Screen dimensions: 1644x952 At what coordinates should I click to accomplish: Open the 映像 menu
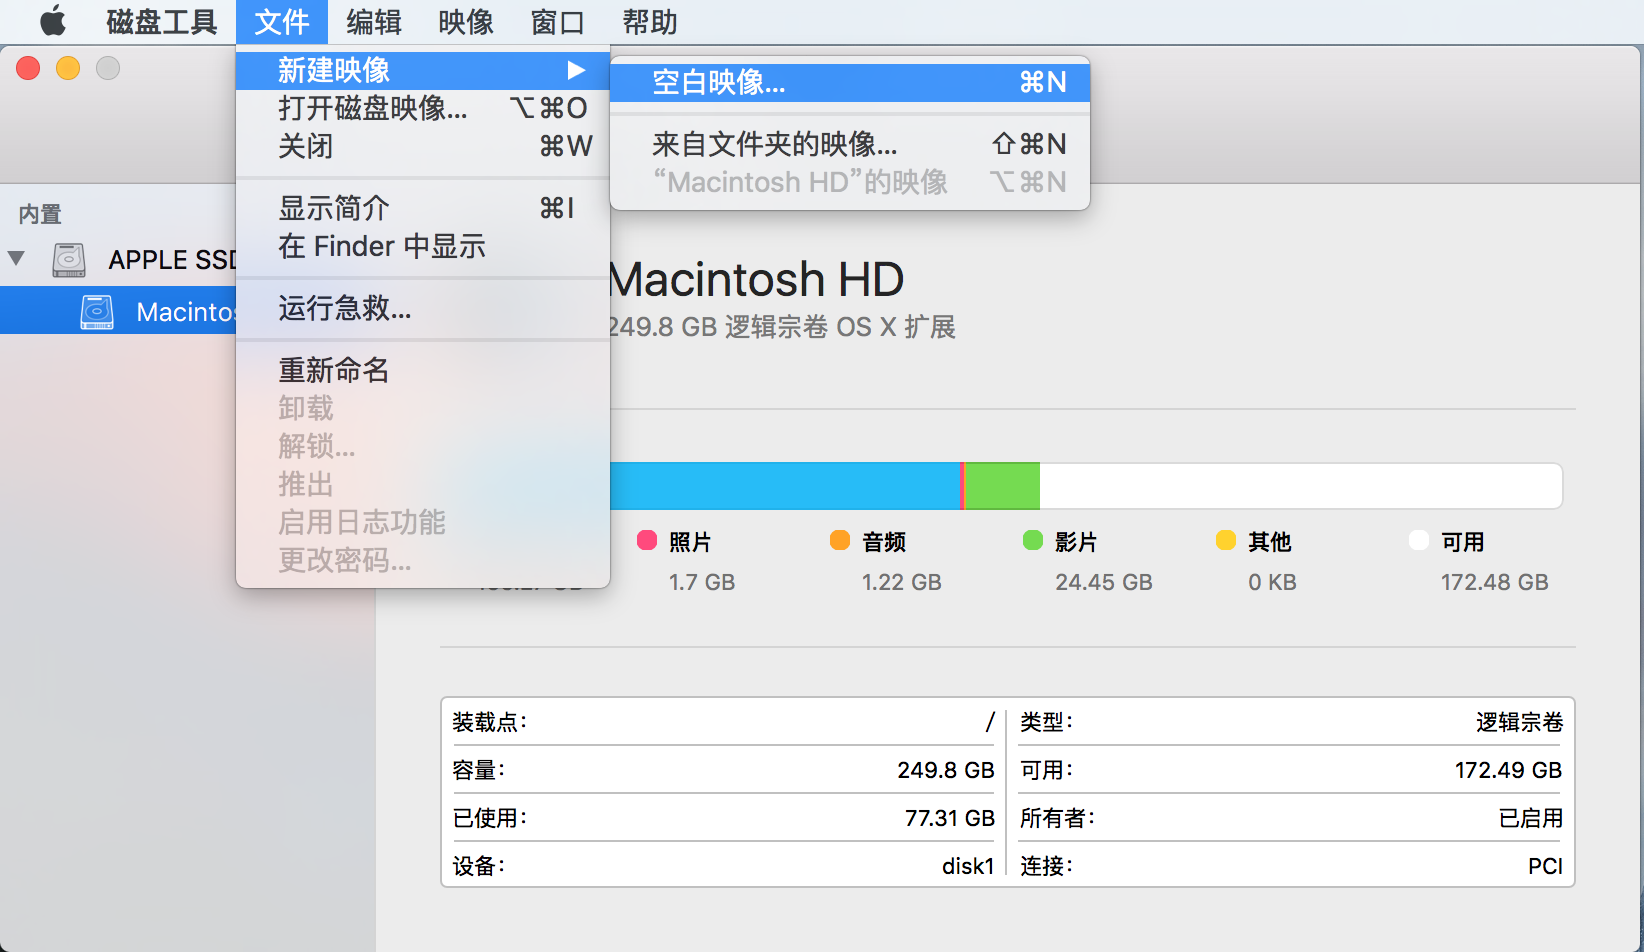(466, 21)
